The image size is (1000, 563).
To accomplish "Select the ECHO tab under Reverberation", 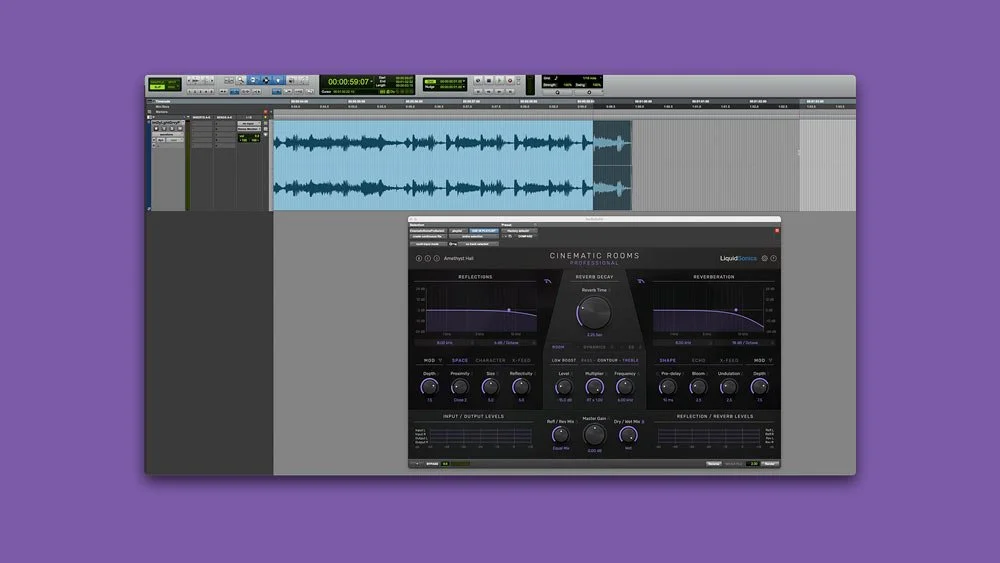I will 698,360.
